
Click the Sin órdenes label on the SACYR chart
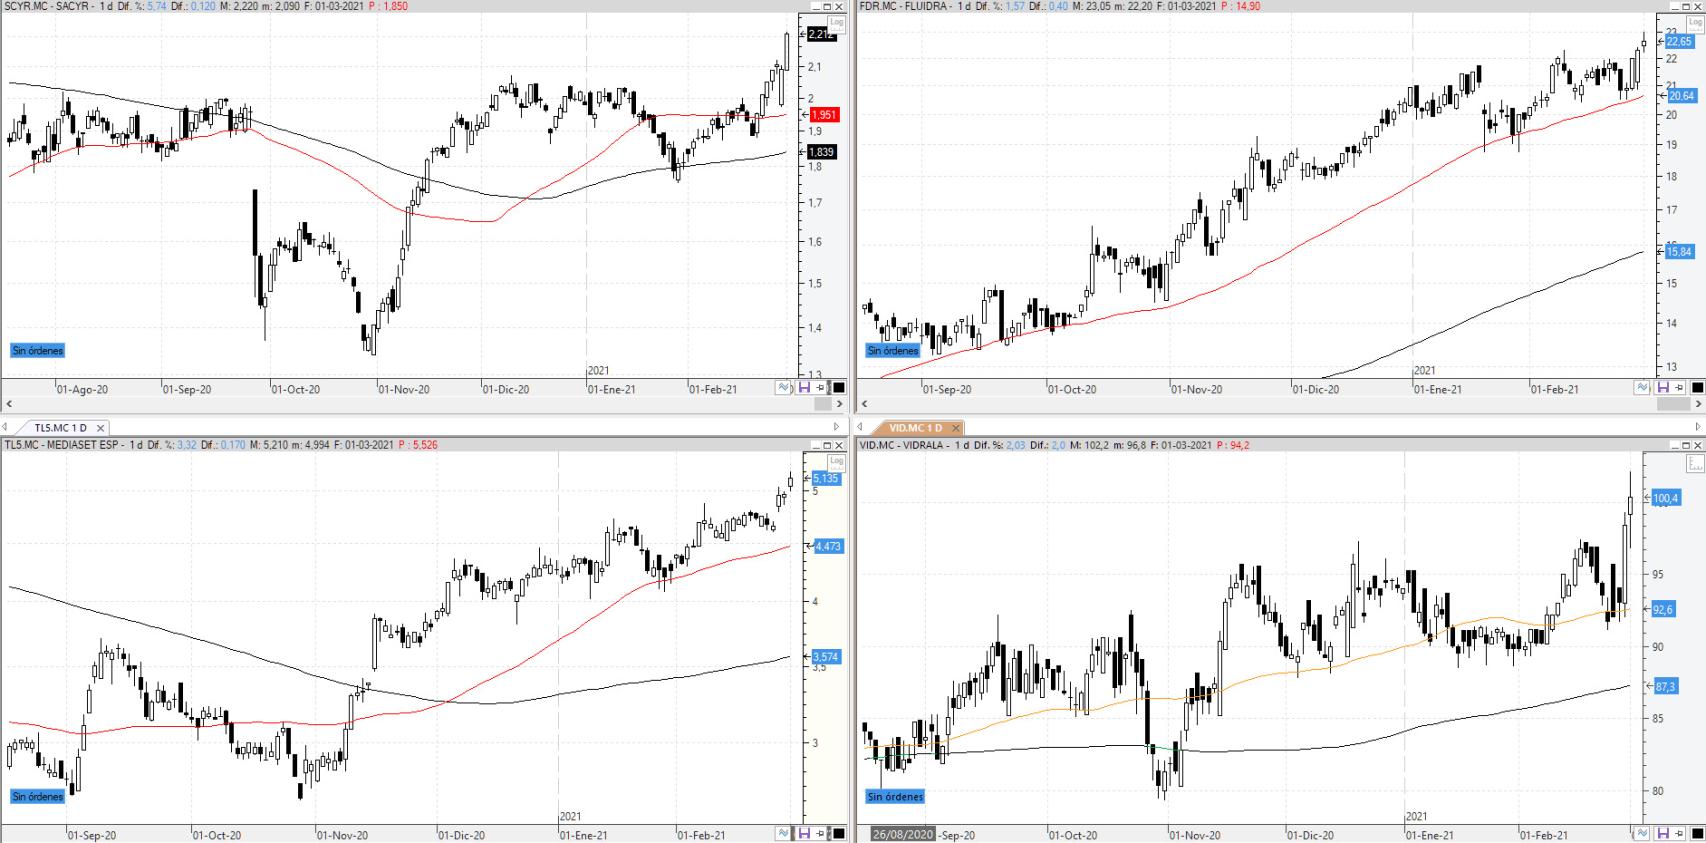38,351
